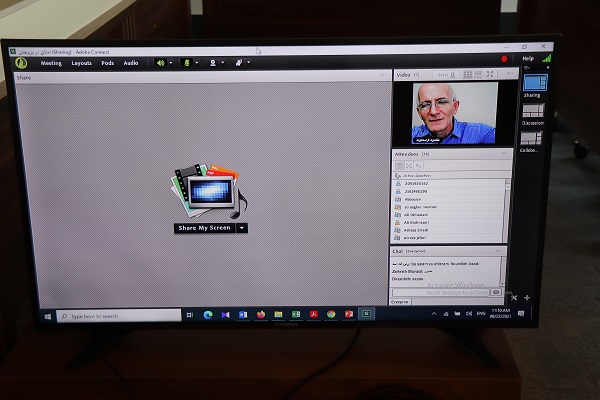Select the Collaboration layout
The width and height of the screenshot is (600, 400).
tap(532, 138)
